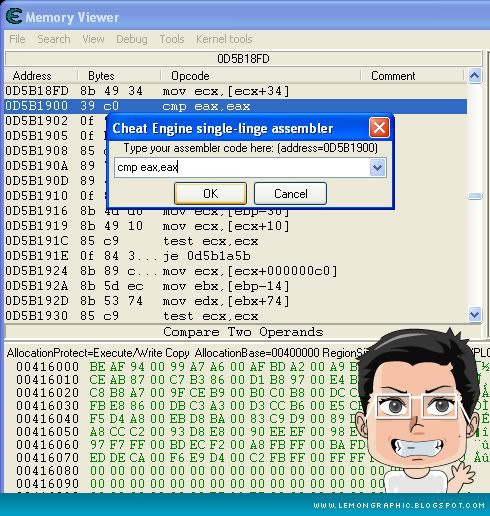Select highlighted row 0D5B1900 cmp eax,eax
Viewport: 490px width, 516px height.
click(236, 106)
